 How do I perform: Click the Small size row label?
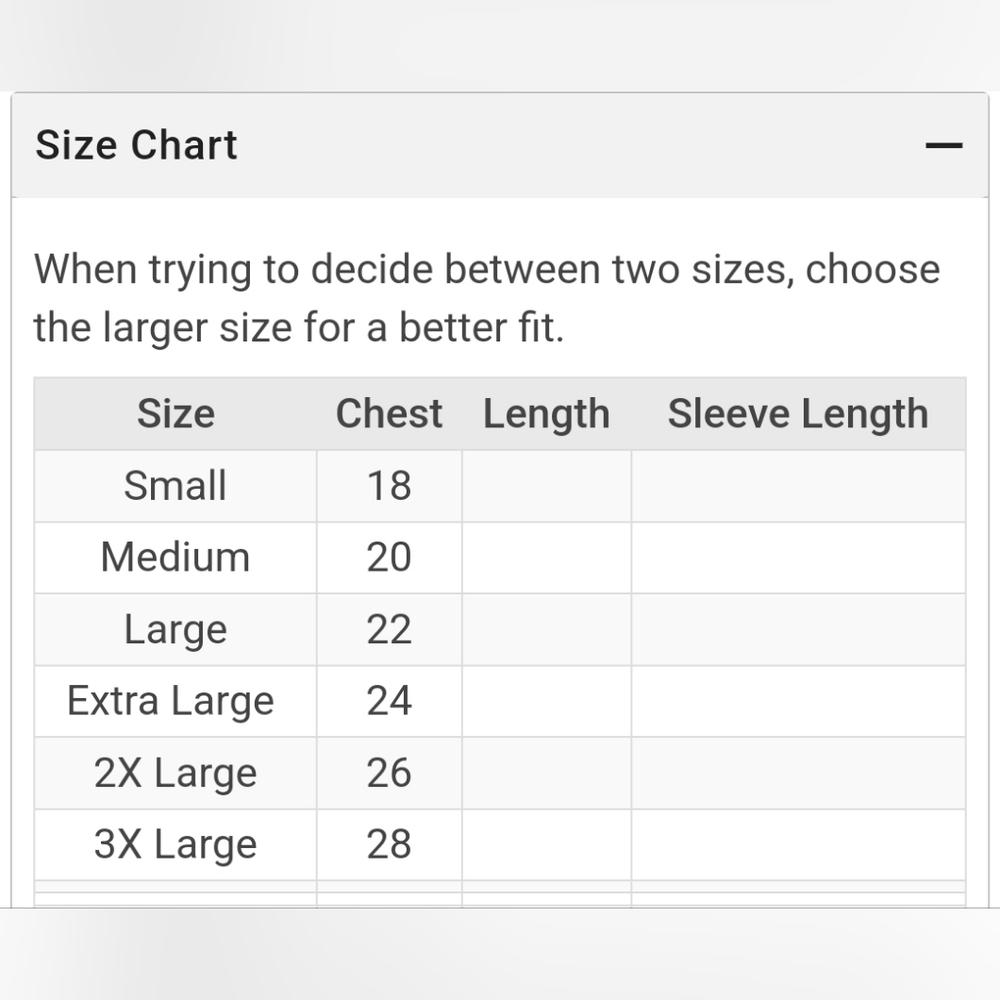pyautogui.click(x=175, y=485)
